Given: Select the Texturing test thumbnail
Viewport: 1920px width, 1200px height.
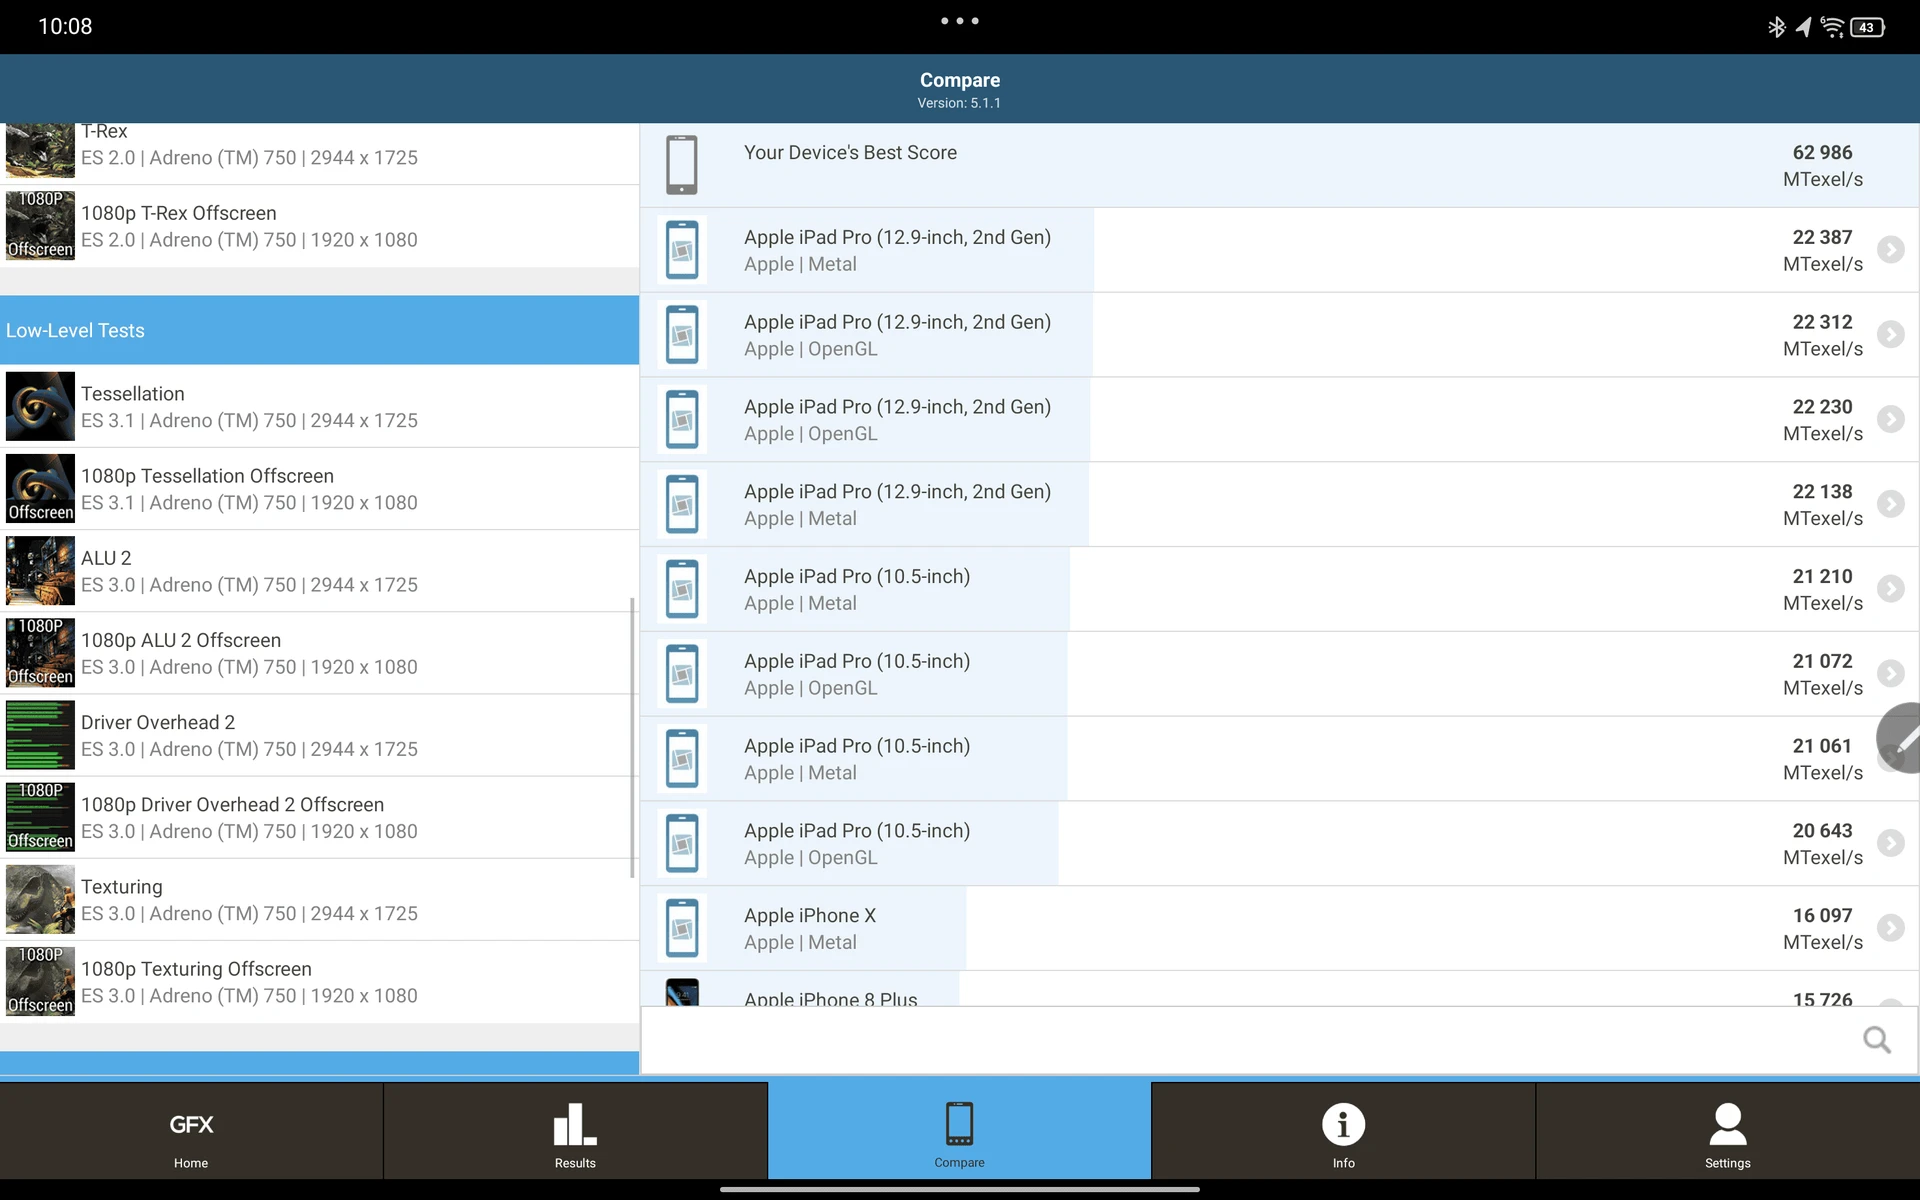Looking at the screenshot, I should click(40, 899).
